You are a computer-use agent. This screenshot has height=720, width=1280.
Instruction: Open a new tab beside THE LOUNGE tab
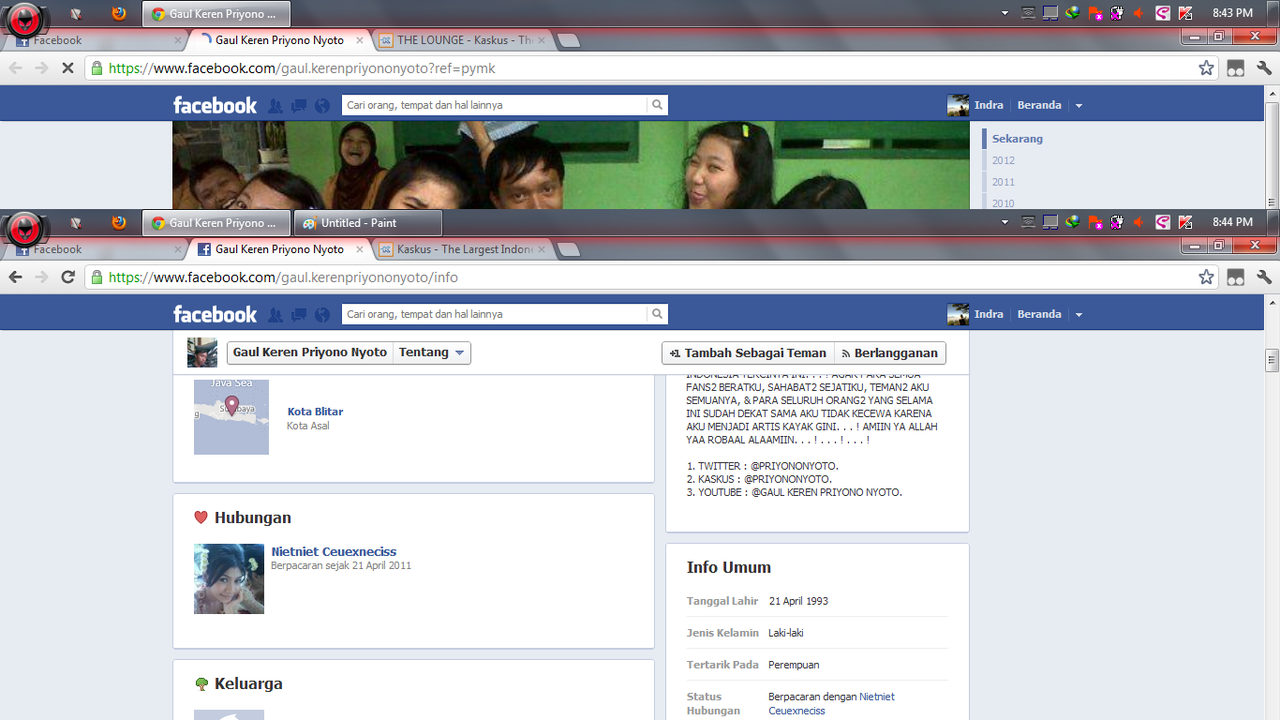click(568, 41)
